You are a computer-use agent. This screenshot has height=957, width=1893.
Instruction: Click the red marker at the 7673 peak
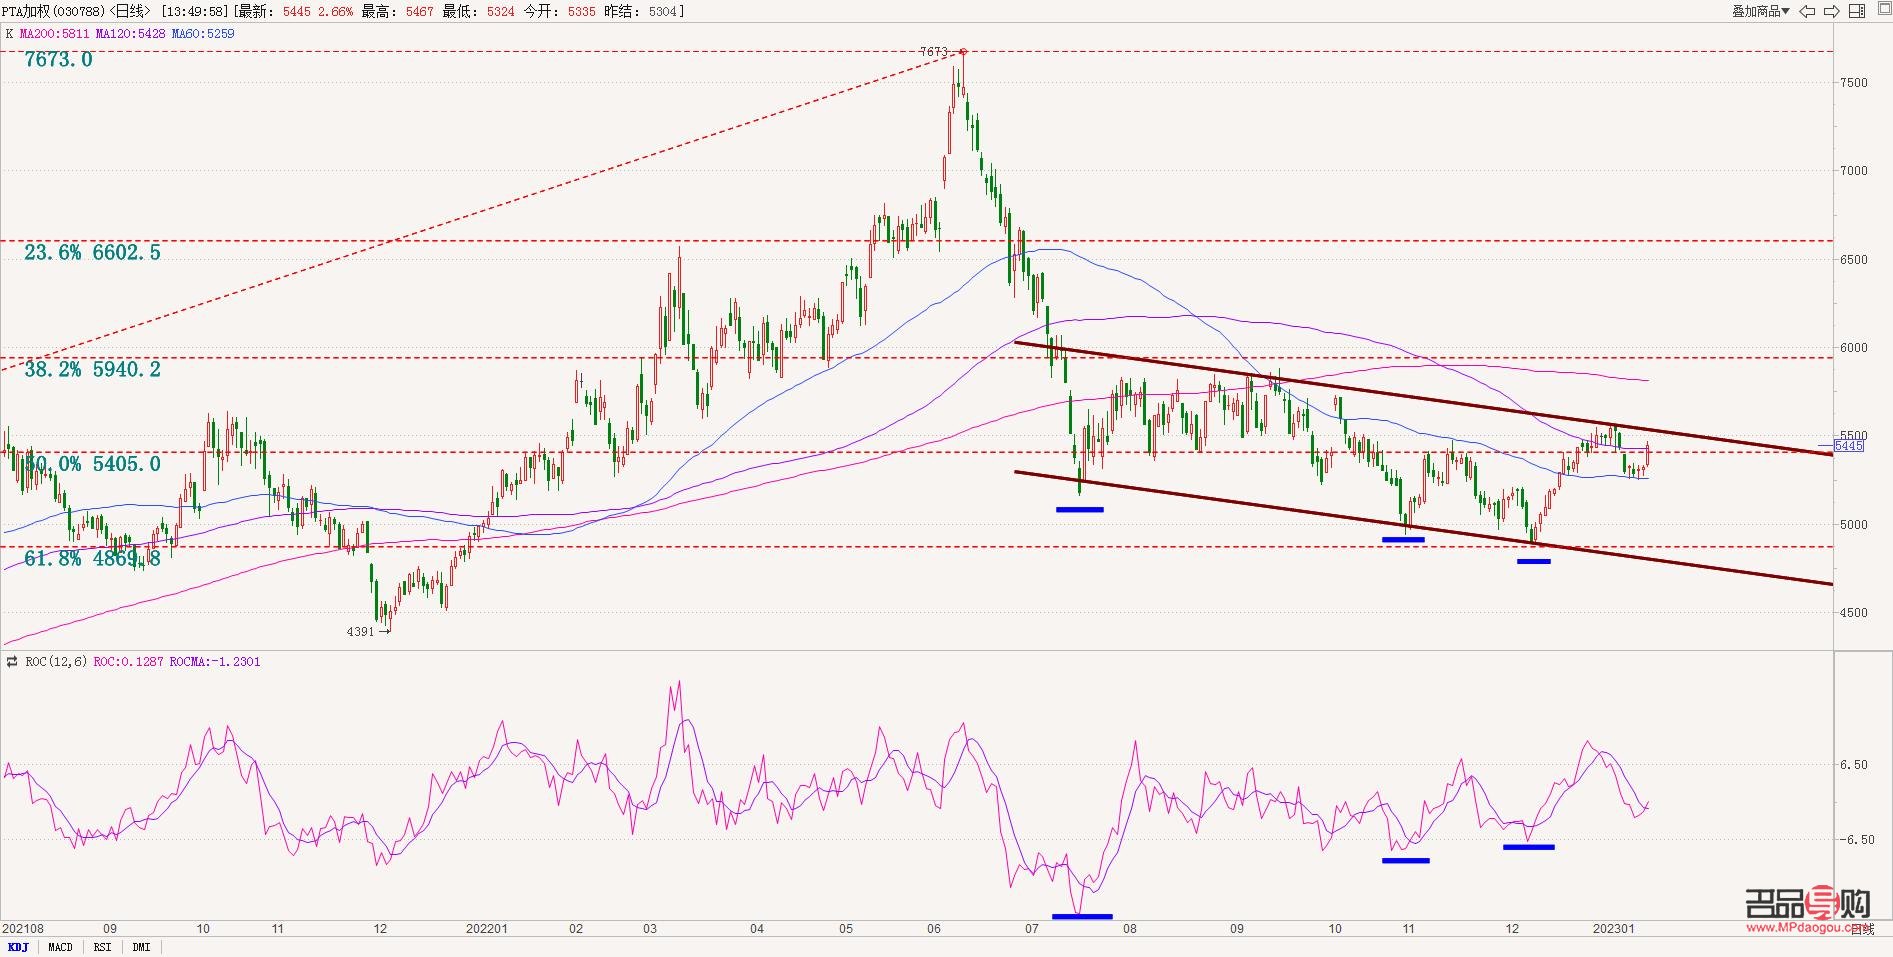coord(963,51)
